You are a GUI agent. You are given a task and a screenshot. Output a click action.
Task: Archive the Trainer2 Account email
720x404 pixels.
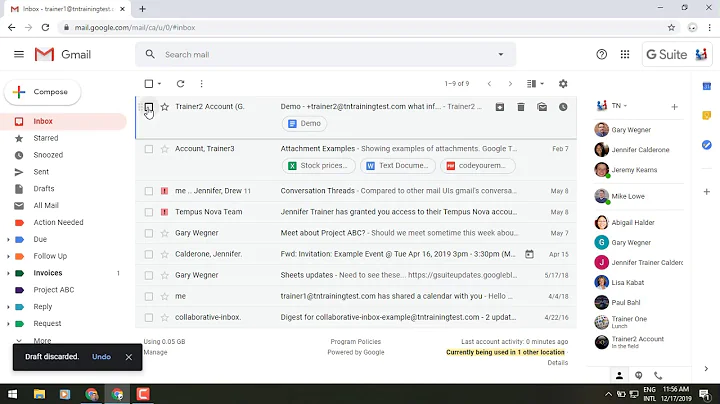point(500,107)
